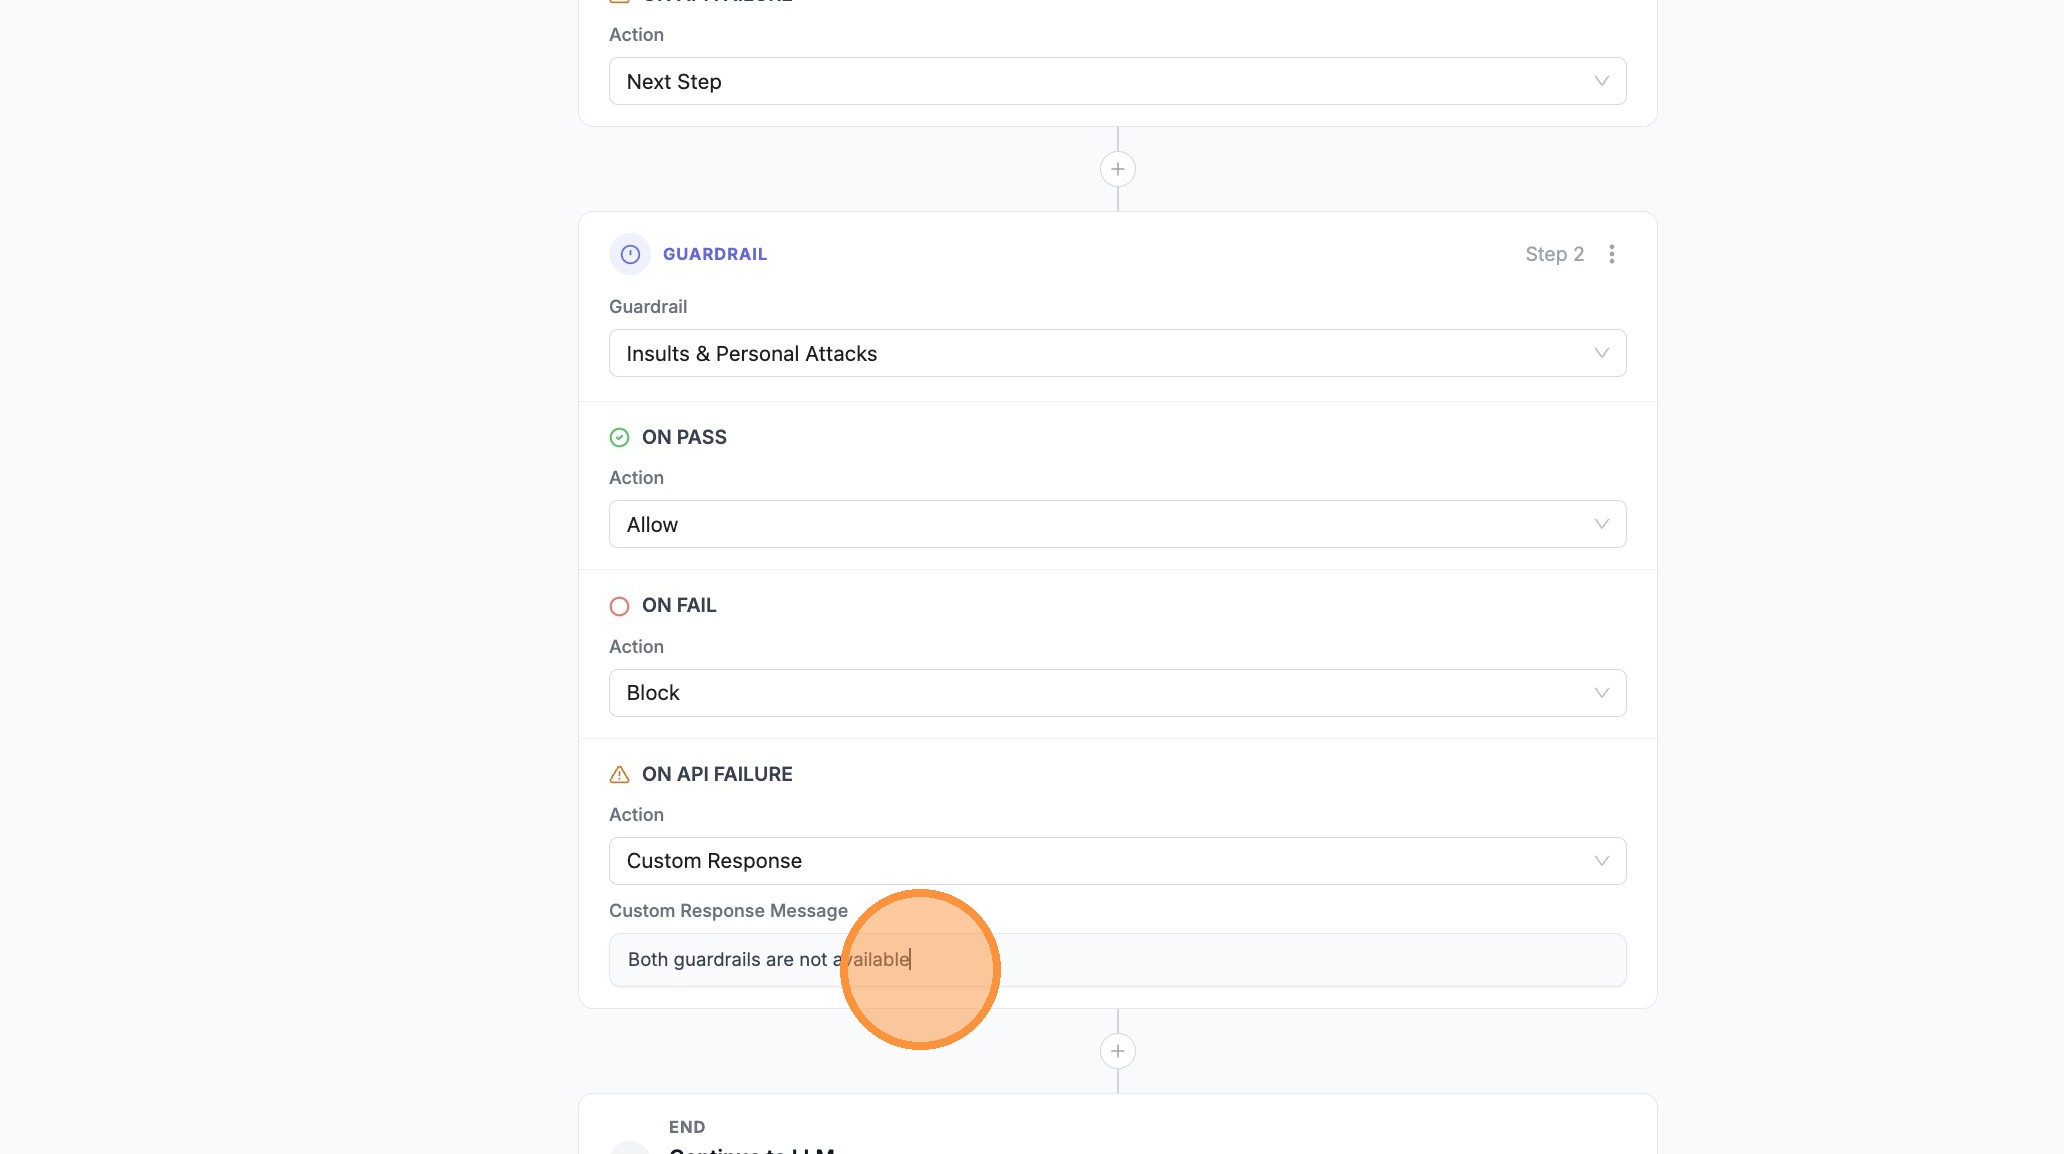Viewport: 2064px width, 1154px height.
Task: Click the END step circle icon
Action: [629, 1148]
